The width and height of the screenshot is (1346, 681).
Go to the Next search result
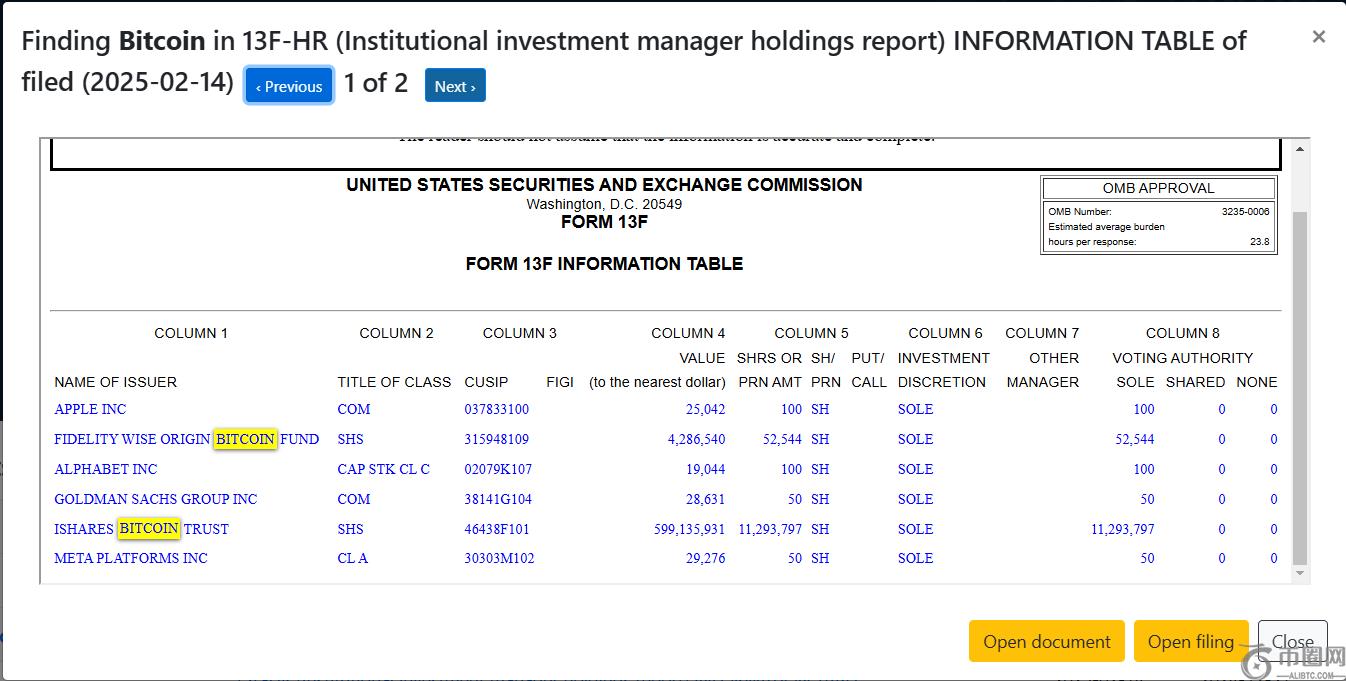pos(455,87)
